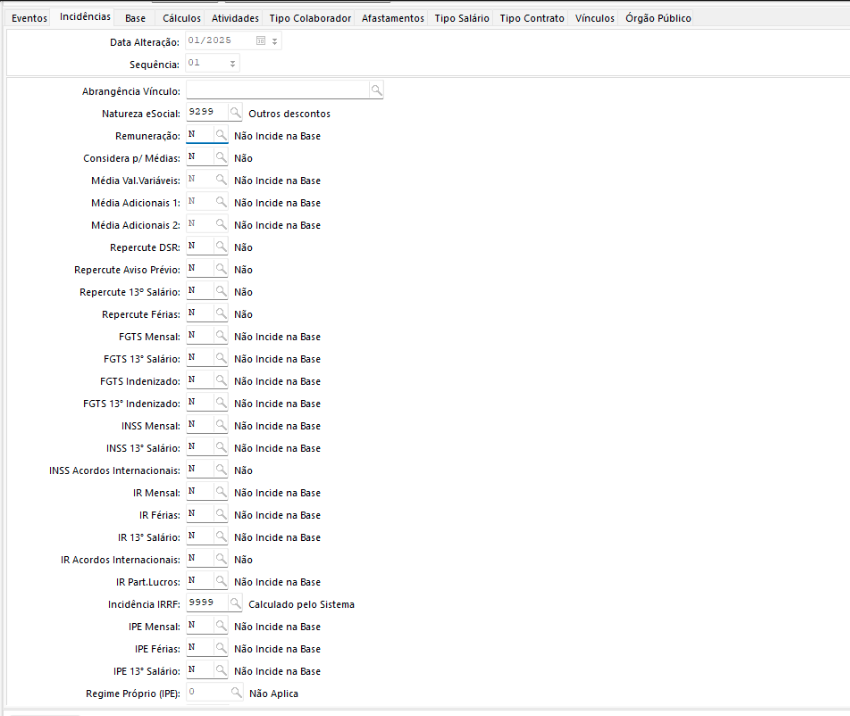Screen dimensions: 850x716
Task: Open Repercute Aviso Prévio lookup icon
Action: 221,268
